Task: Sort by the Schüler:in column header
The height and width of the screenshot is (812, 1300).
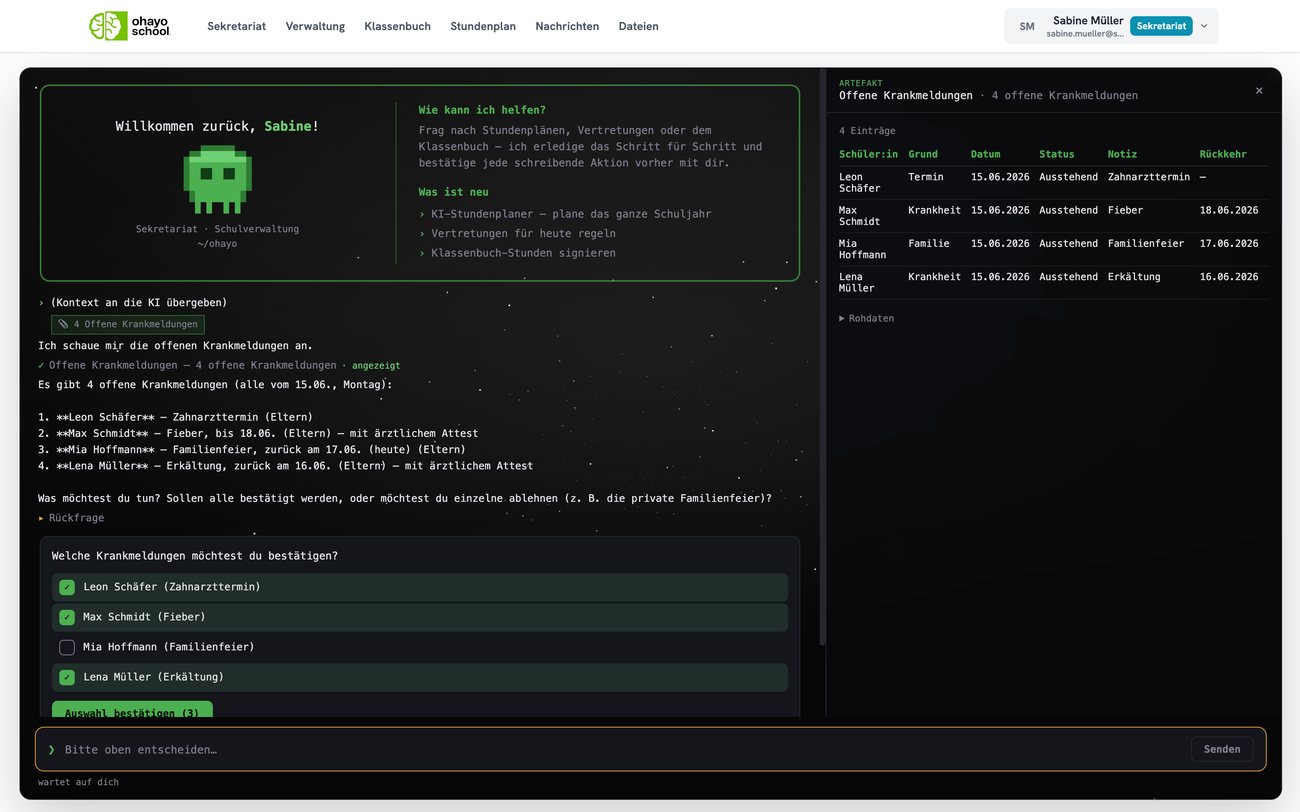Action: (868, 154)
